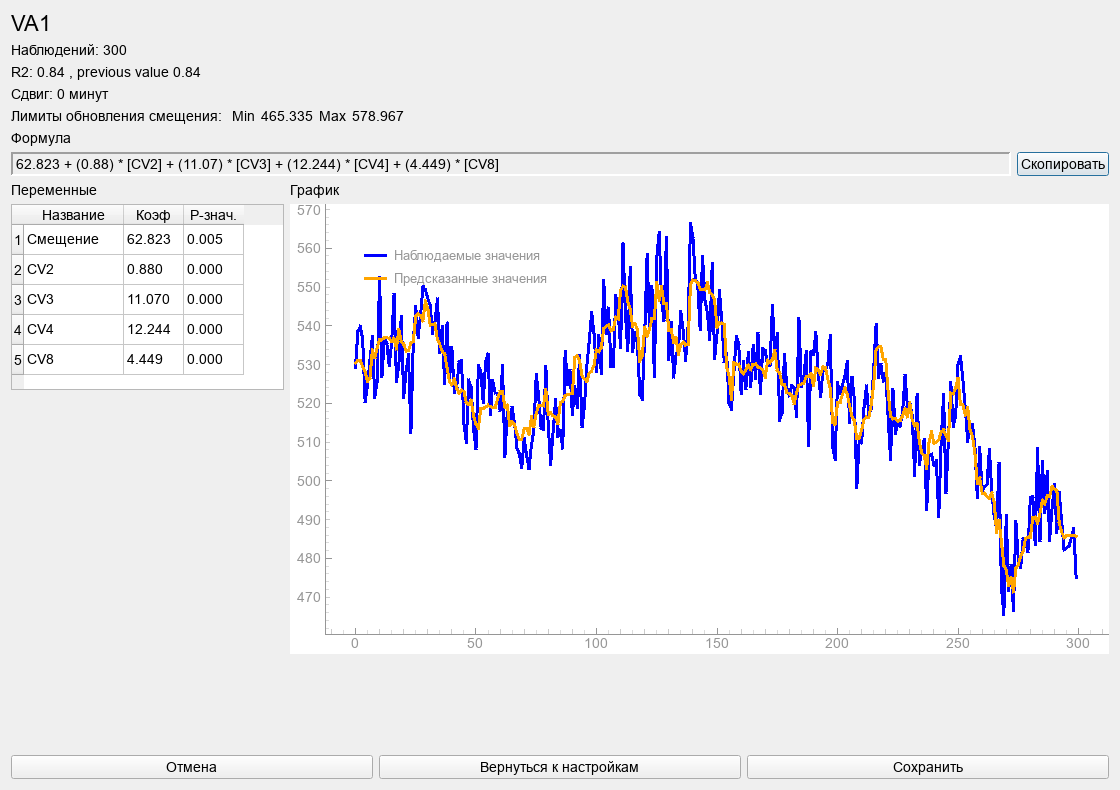Screen dimensions: 1120x790
Task: Click the Min value 465.335
Action: pos(286,116)
